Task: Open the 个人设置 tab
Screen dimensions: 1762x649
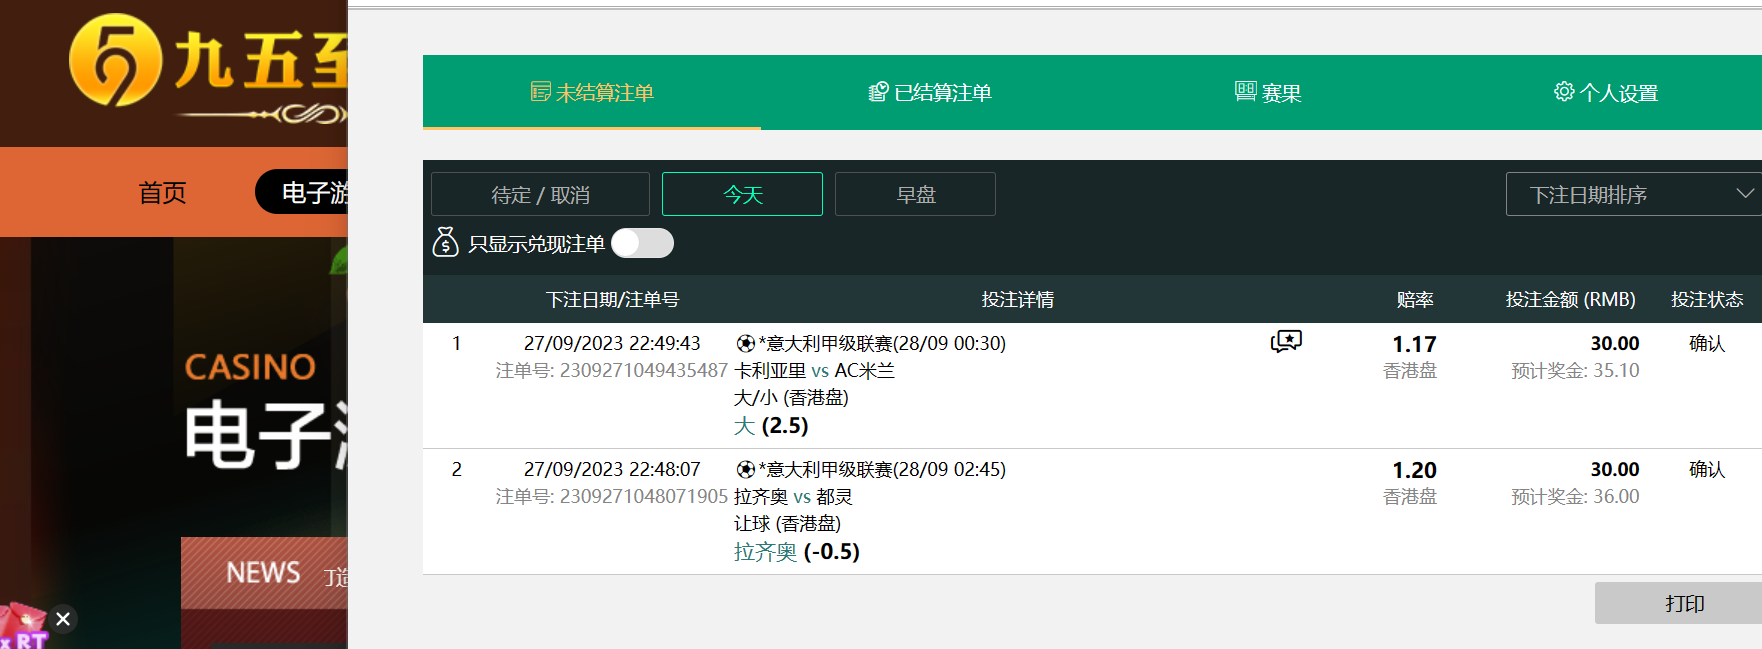Action: pyautogui.click(x=1606, y=92)
